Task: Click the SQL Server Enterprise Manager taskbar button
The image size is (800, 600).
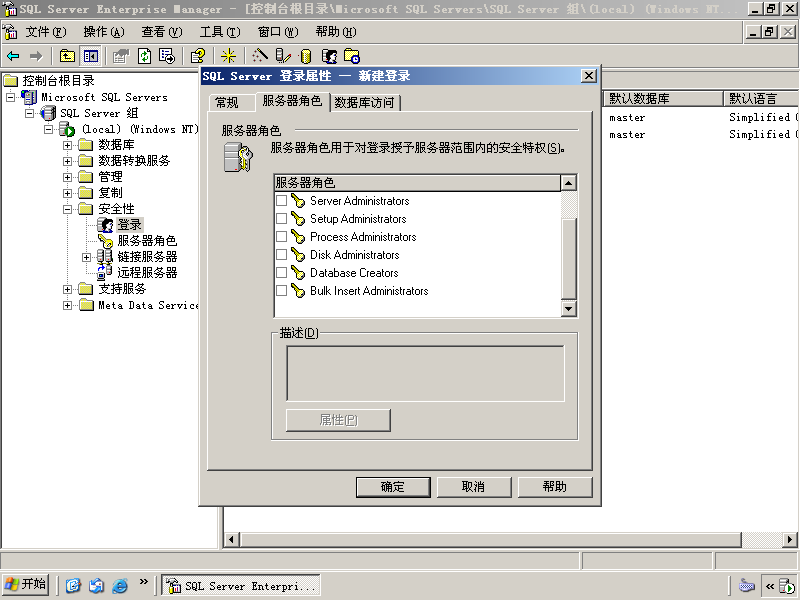Action: pos(241,585)
